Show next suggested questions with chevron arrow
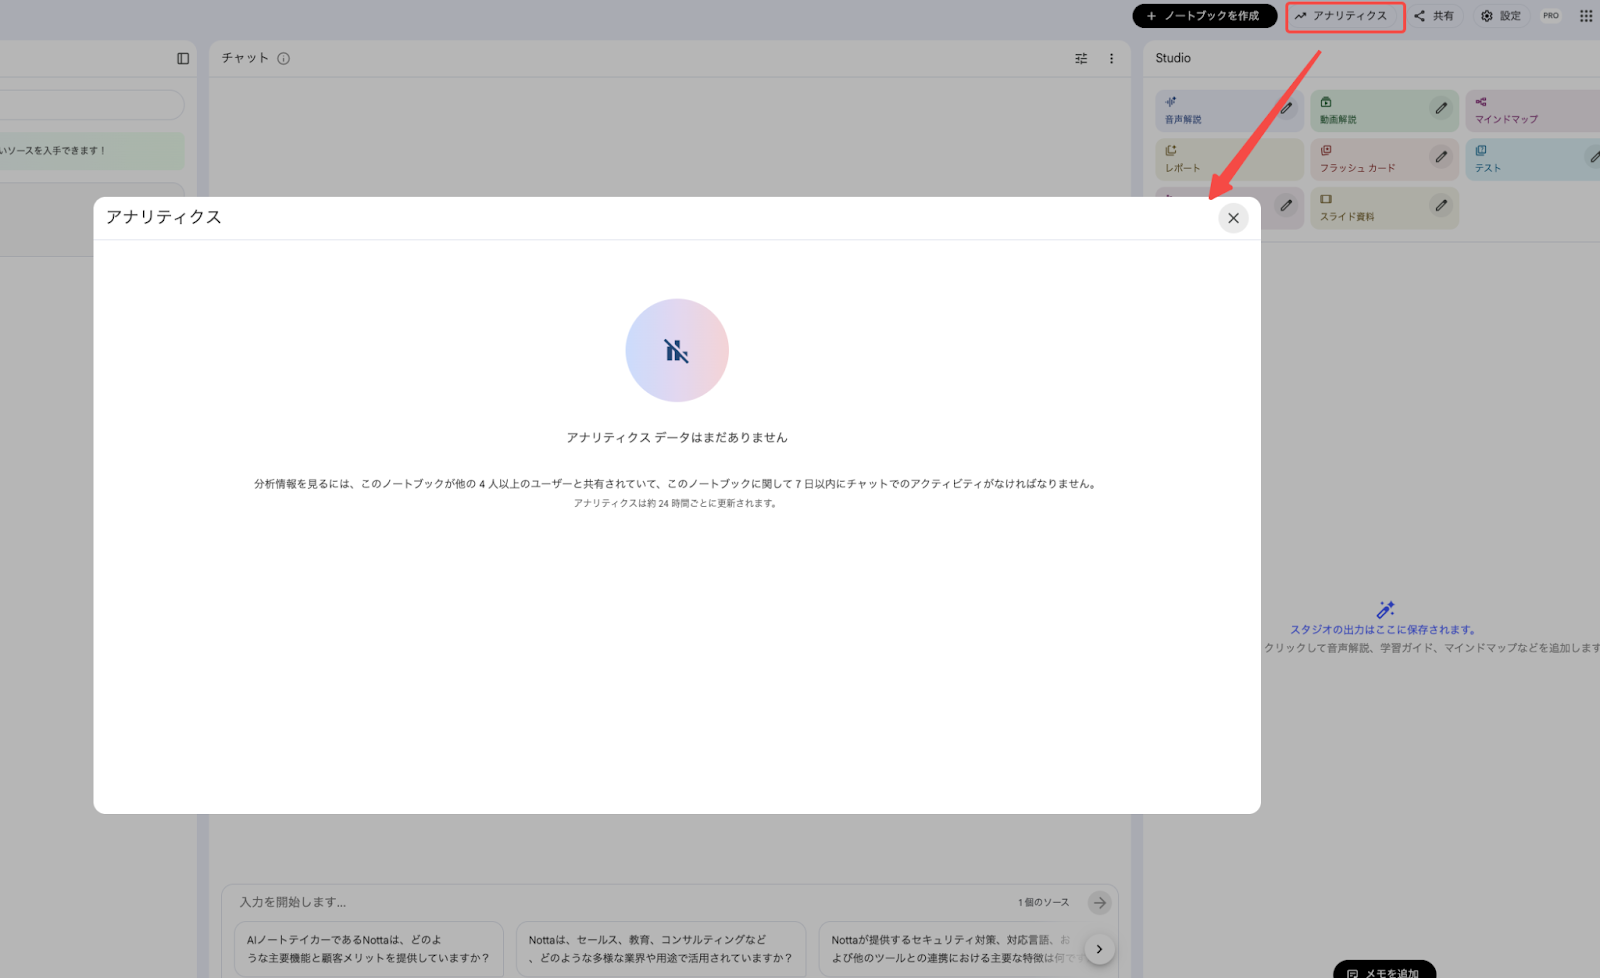Screen dimensions: 1600x978 [x=1099, y=949]
